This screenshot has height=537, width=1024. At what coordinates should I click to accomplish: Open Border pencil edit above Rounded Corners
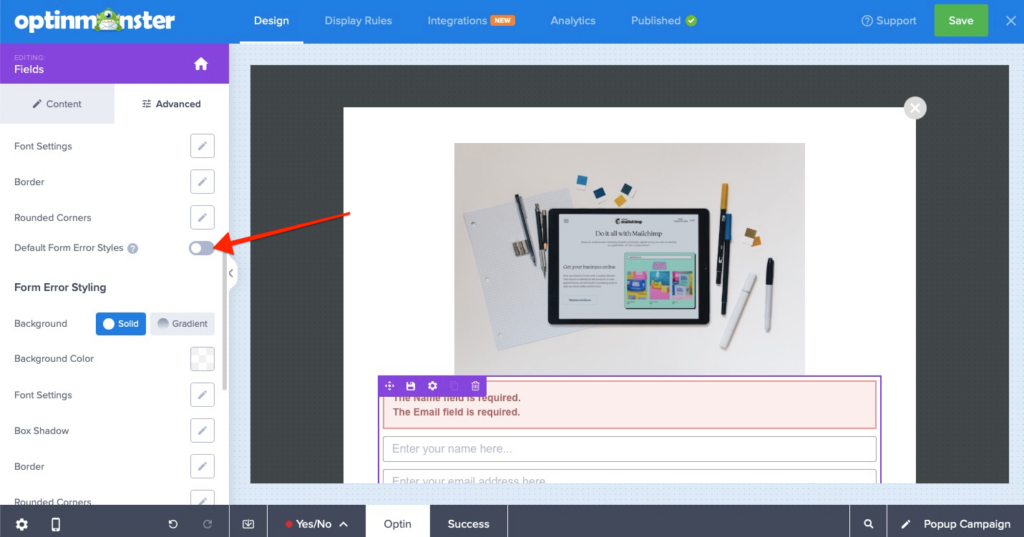click(x=202, y=182)
